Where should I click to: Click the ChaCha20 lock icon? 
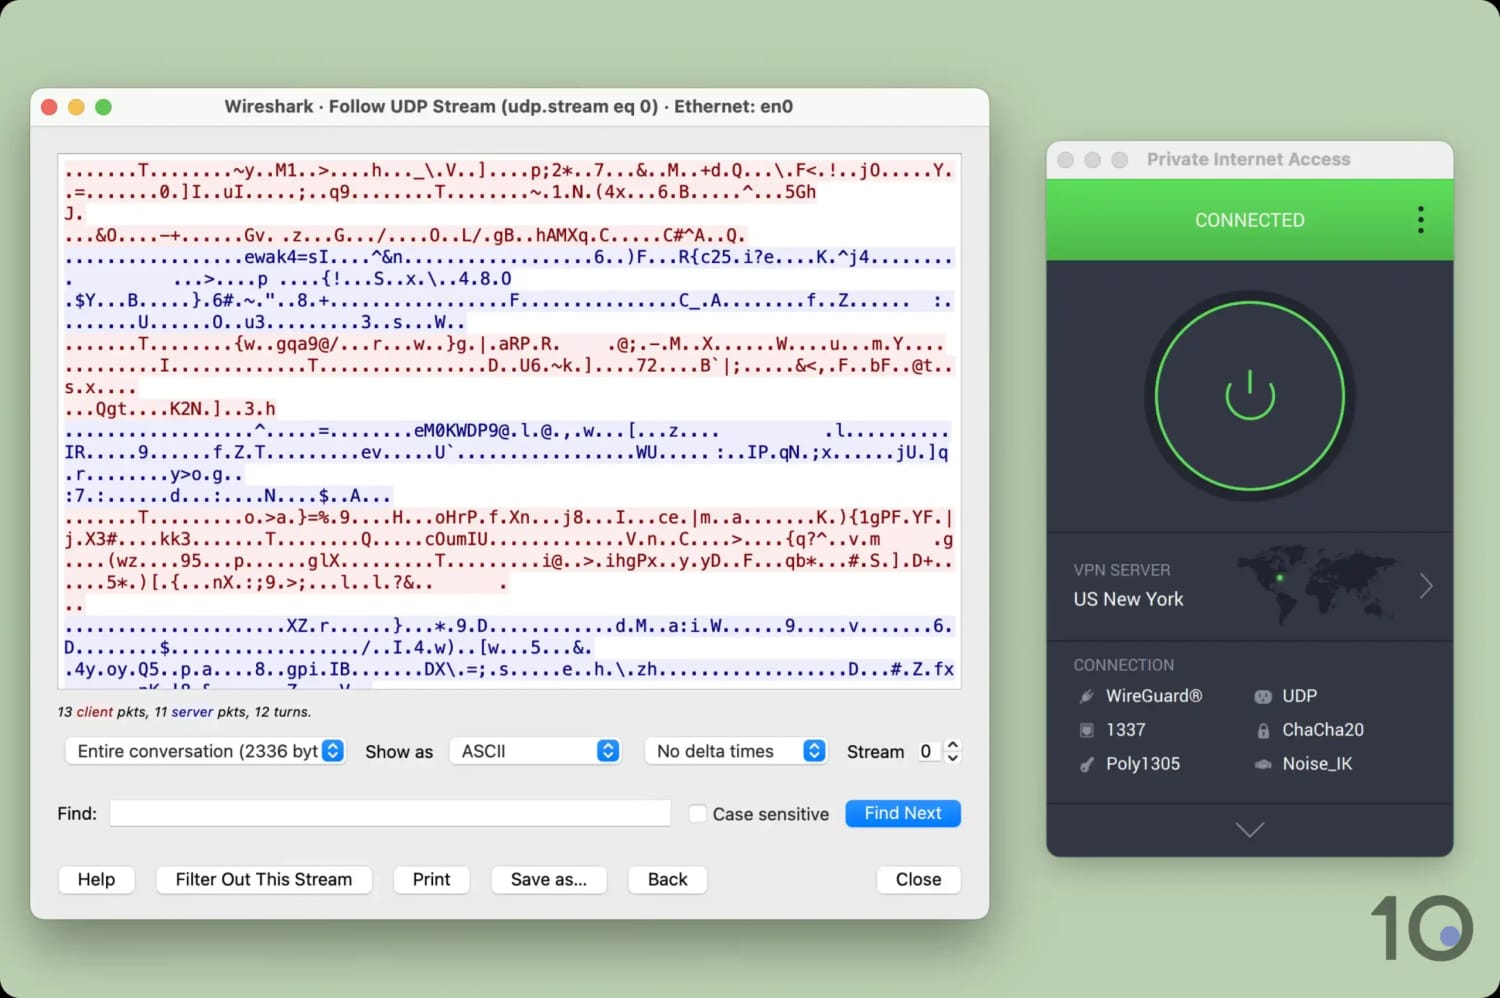click(1263, 731)
